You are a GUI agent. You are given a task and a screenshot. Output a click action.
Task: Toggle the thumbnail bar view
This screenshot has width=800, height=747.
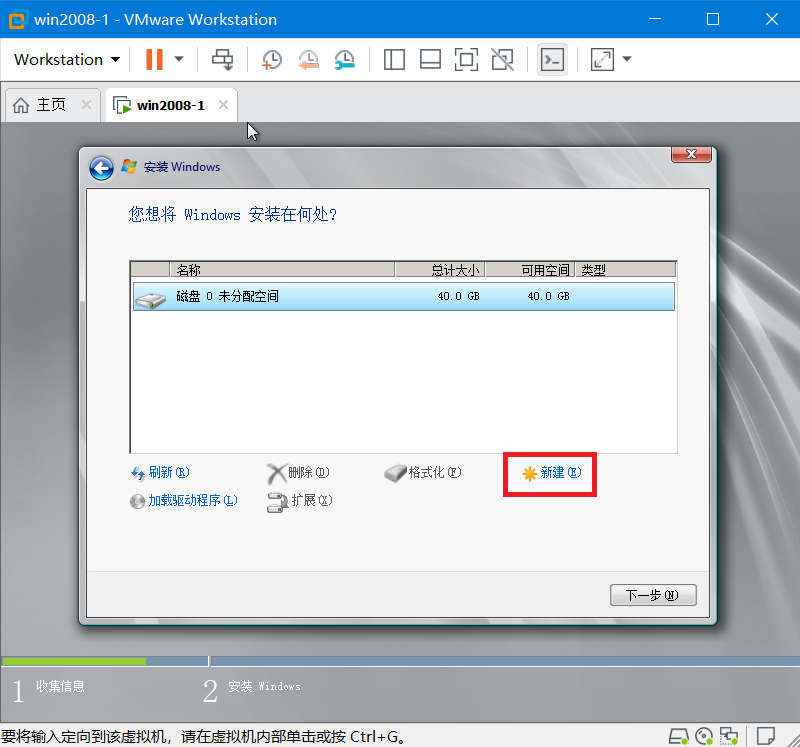pos(430,59)
